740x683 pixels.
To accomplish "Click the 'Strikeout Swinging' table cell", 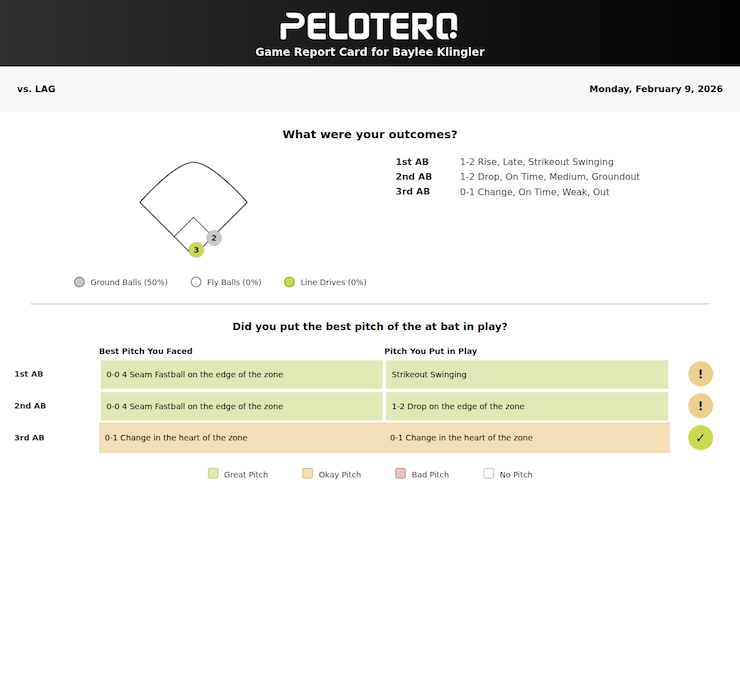I will [527, 374].
